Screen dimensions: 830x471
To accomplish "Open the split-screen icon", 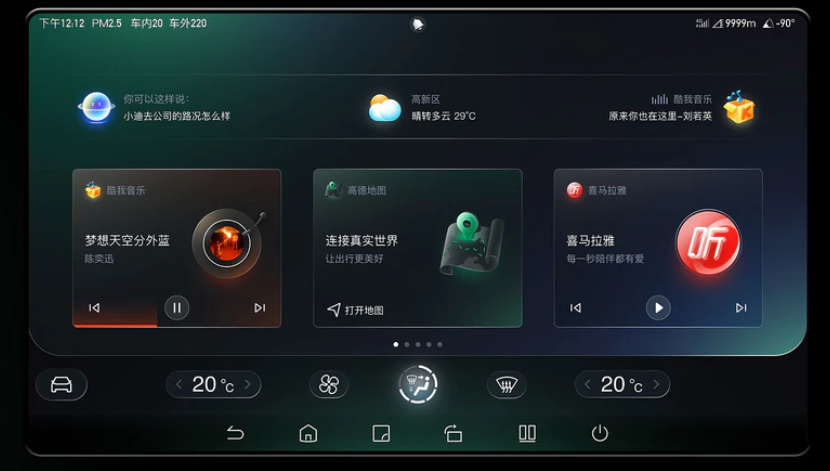I will (527, 433).
